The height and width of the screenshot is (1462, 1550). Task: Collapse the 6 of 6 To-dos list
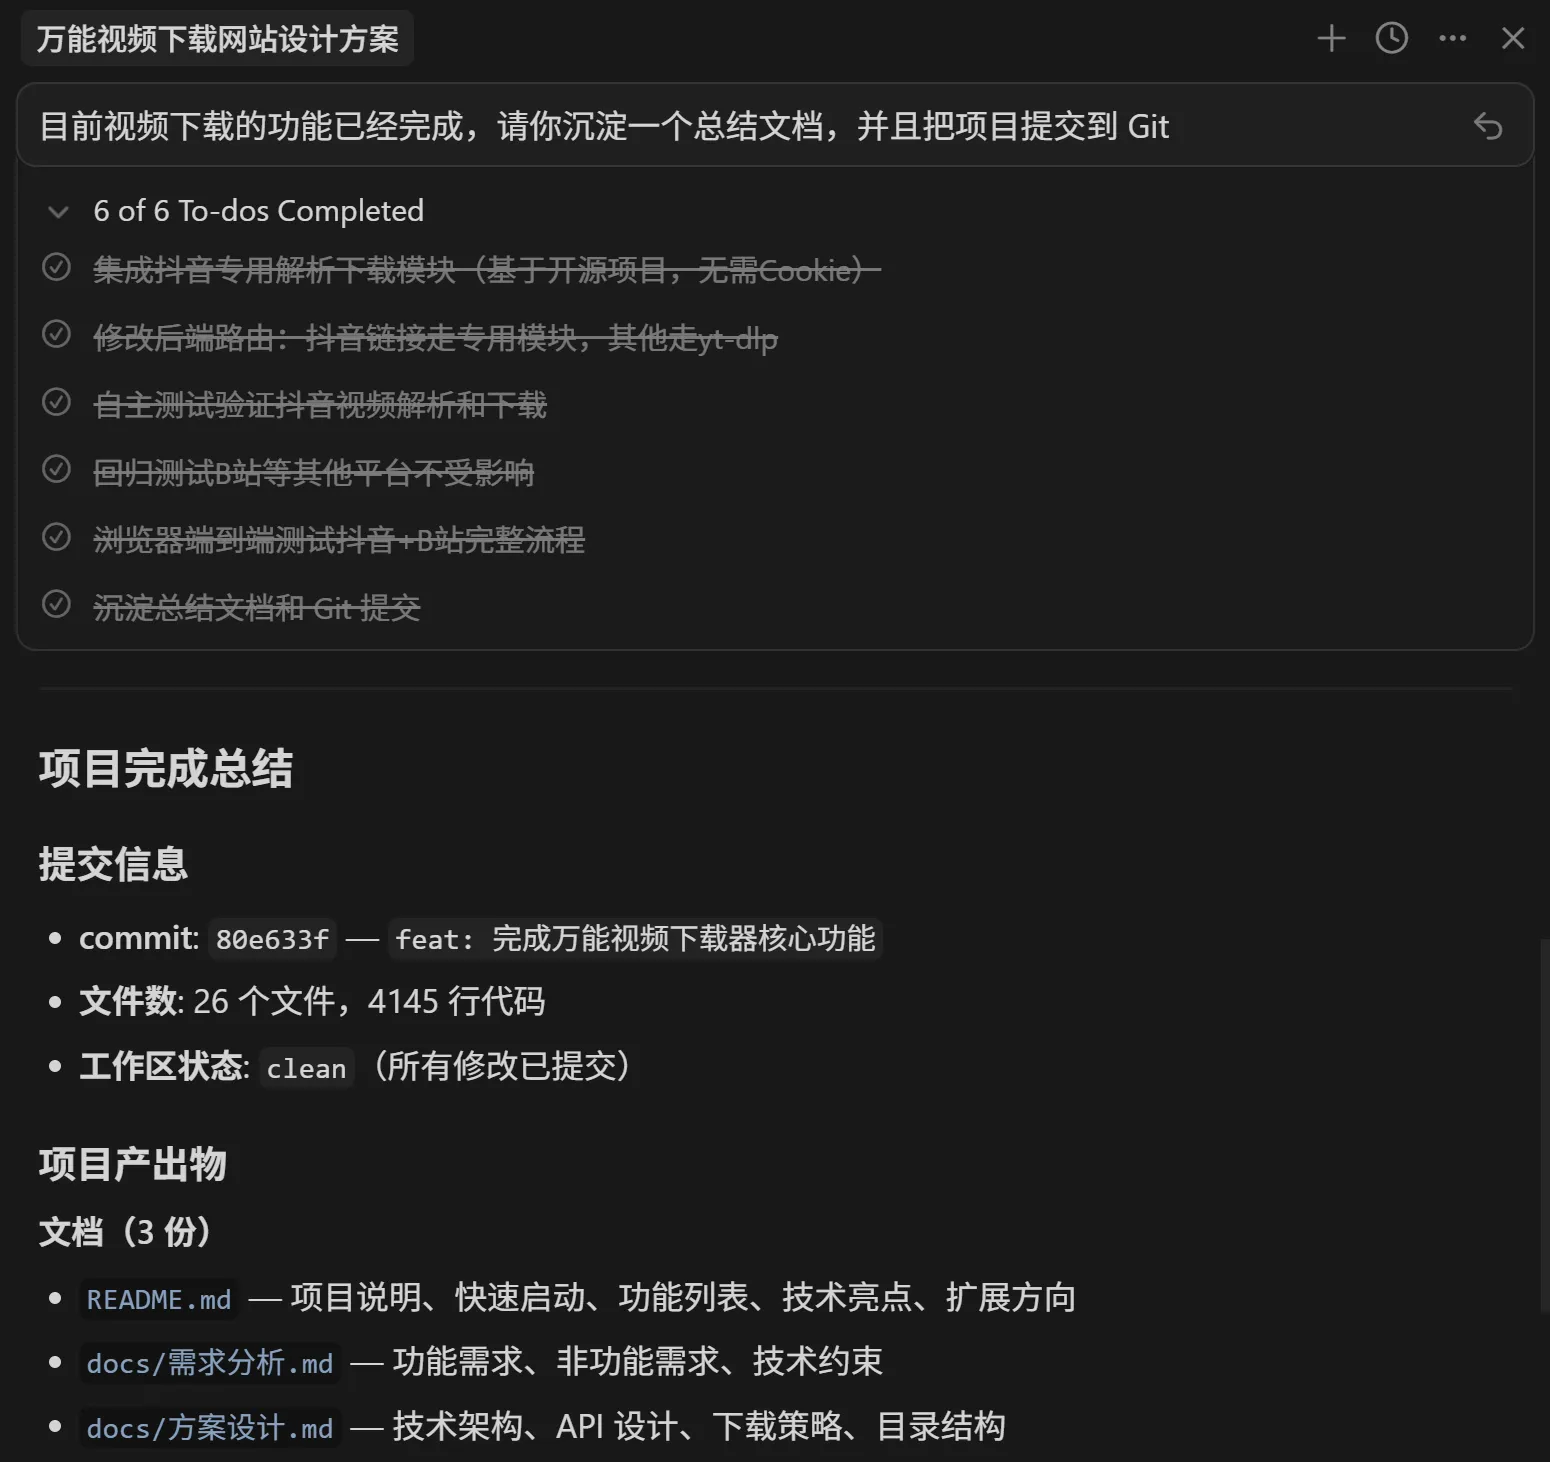[x=58, y=212]
